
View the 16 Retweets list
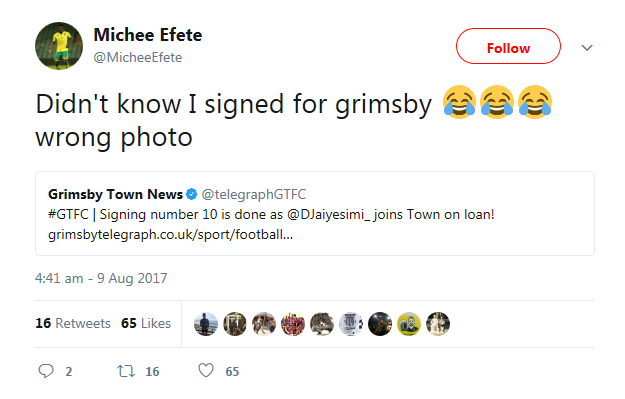[x=73, y=323]
